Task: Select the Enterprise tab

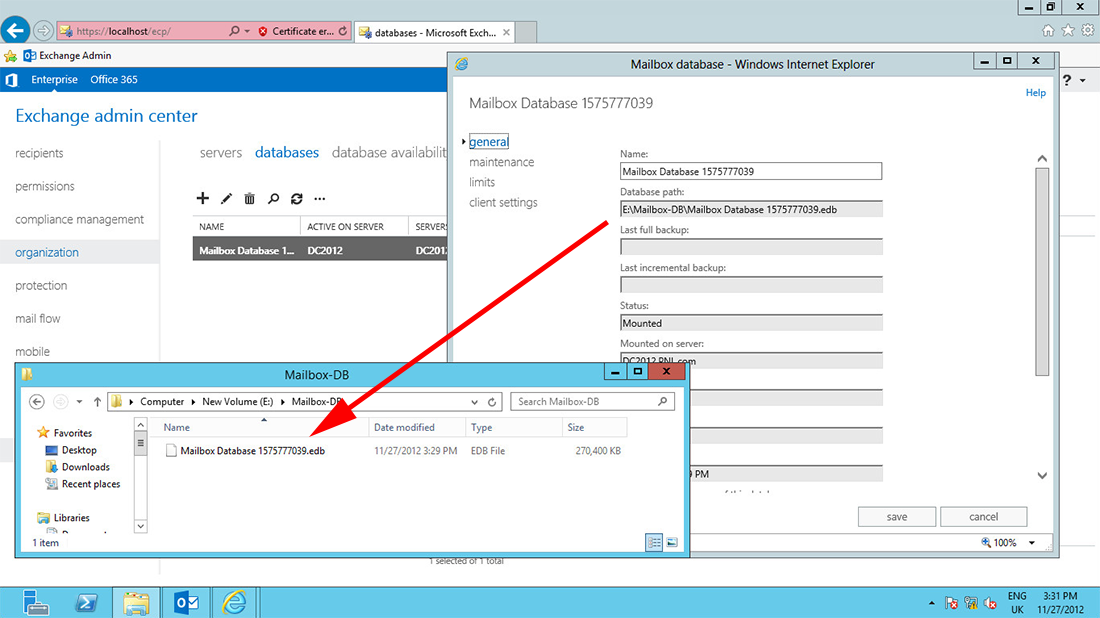Action: pyautogui.click(x=54, y=79)
